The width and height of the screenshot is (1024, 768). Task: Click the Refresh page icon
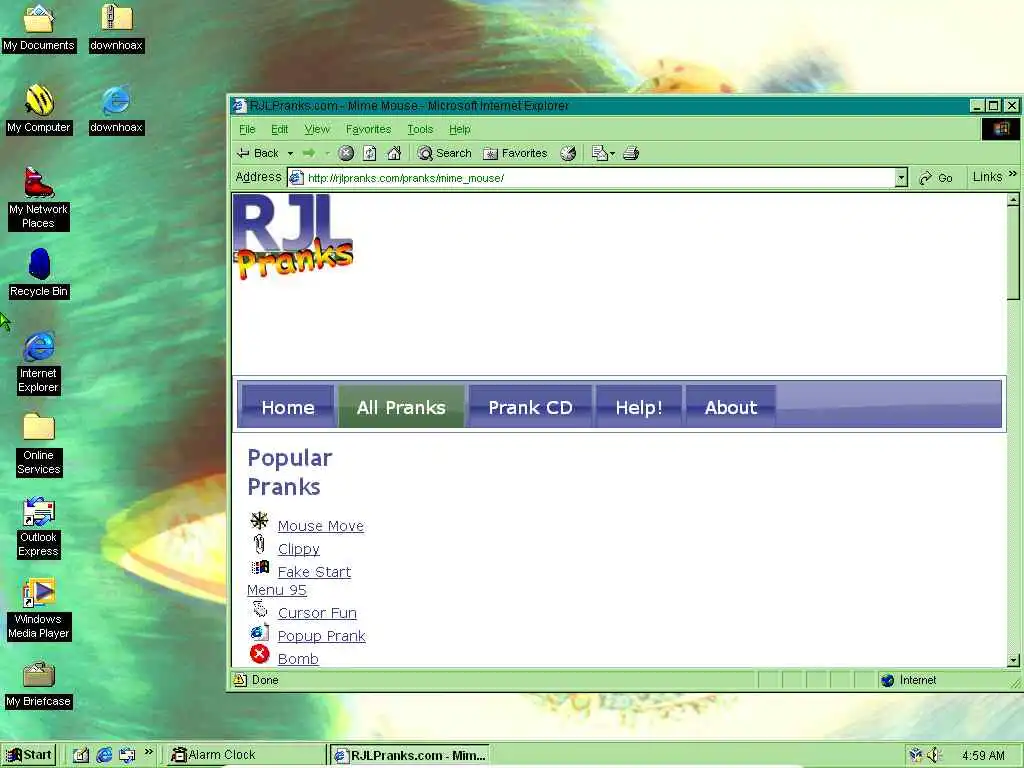(x=370, y=153)
